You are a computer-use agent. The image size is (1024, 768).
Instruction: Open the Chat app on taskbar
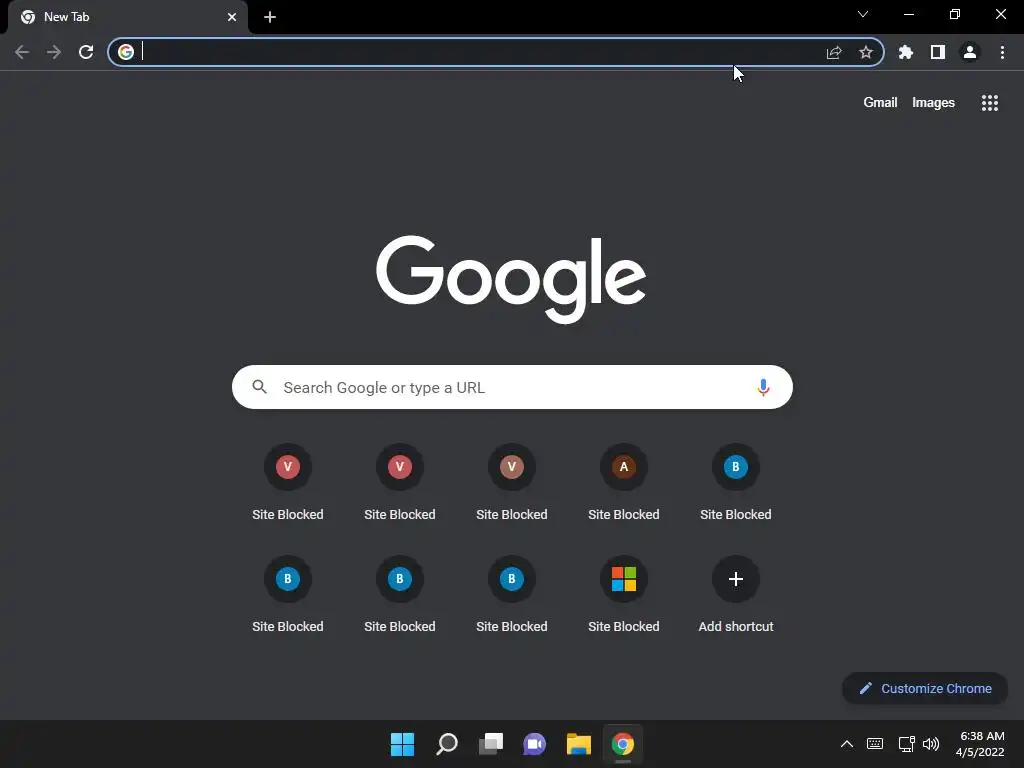(534, 744)
